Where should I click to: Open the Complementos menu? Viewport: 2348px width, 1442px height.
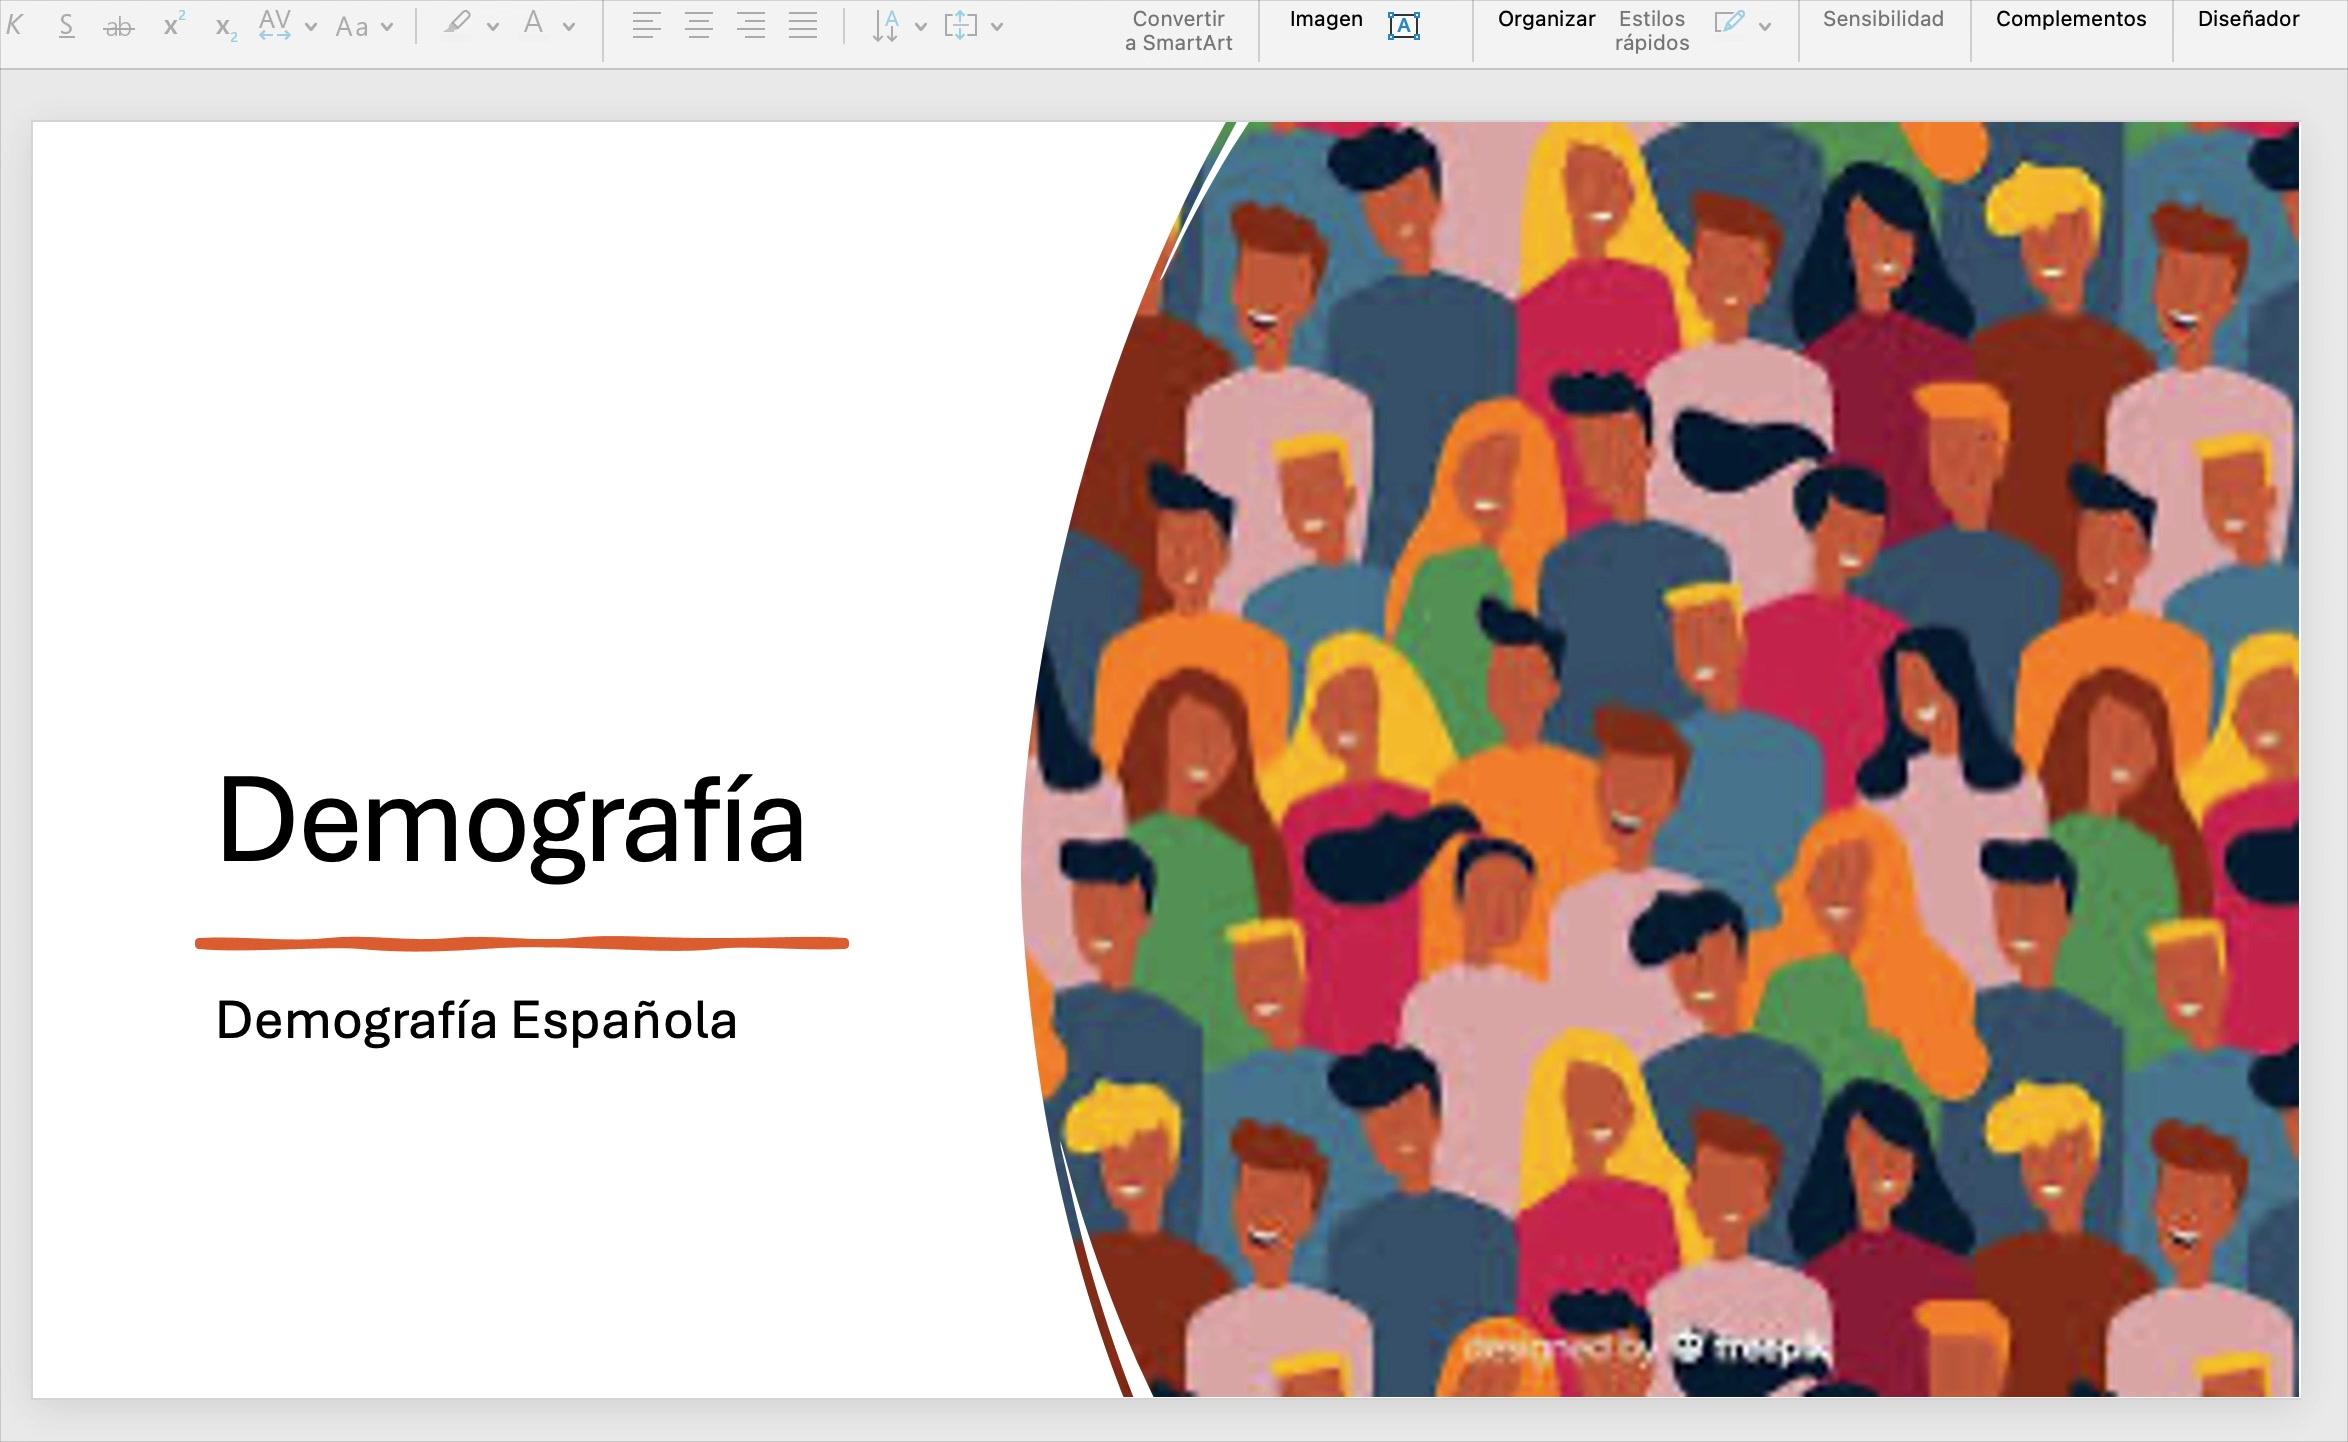(x=2071, y=19)
